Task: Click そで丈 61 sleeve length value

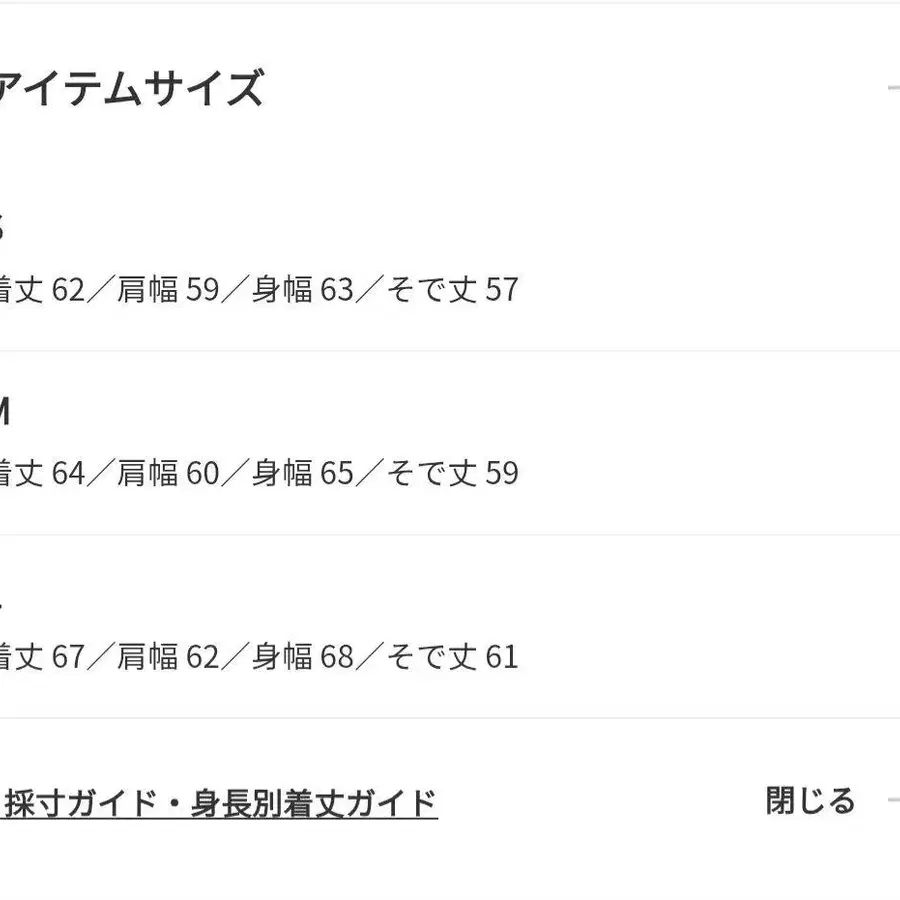Action: tap(451, 657)
